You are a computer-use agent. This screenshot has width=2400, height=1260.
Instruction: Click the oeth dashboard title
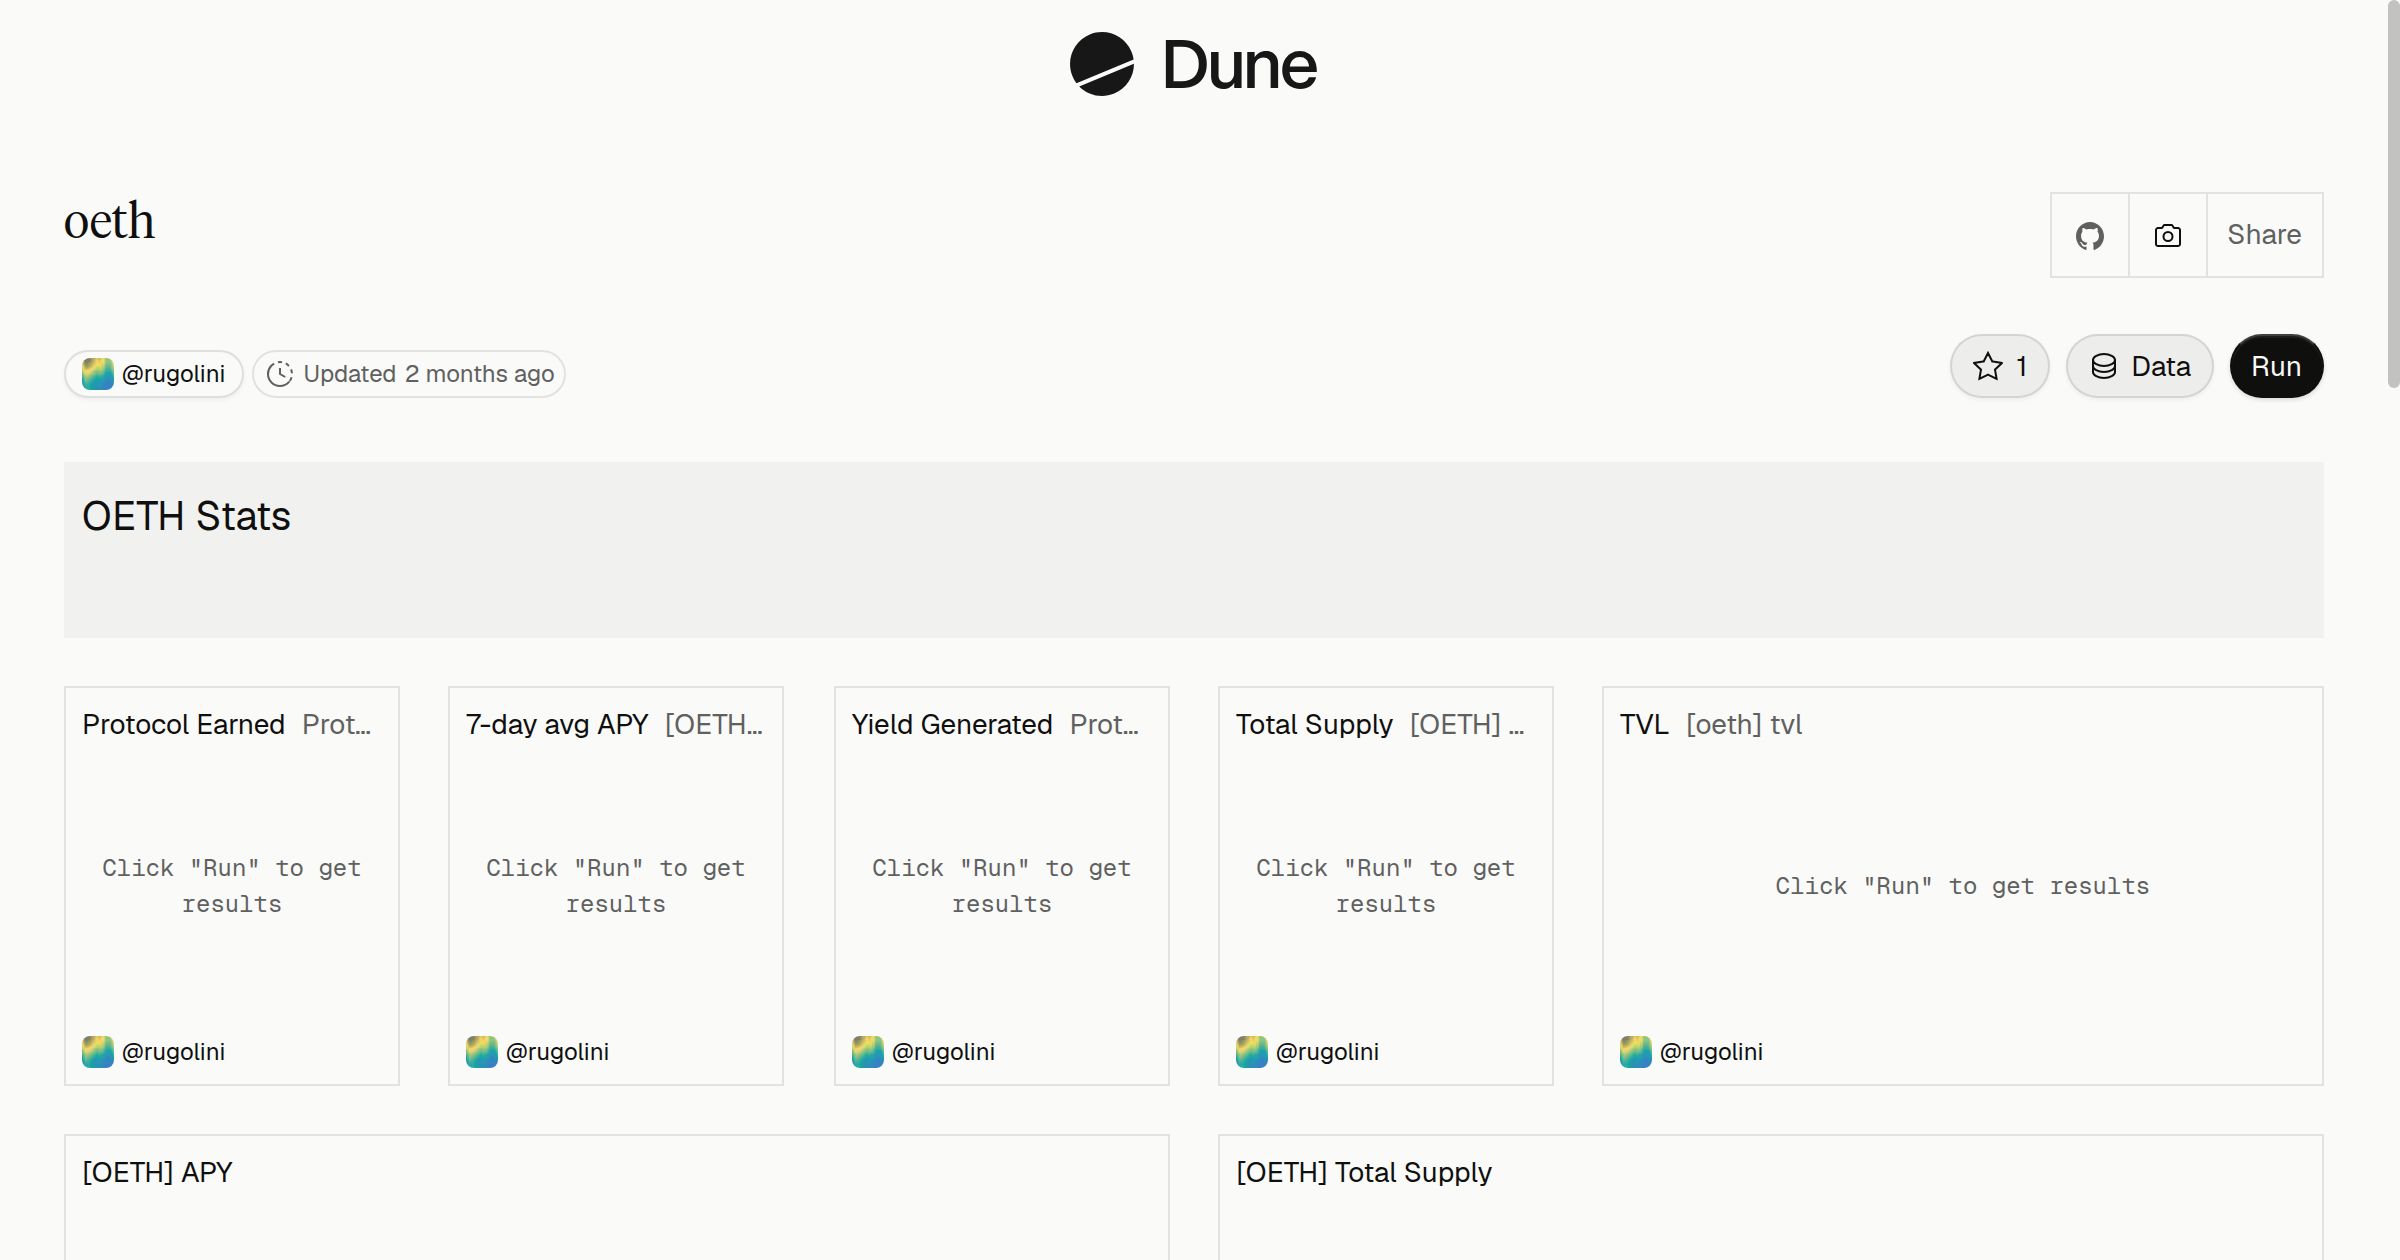coord(109,221)
